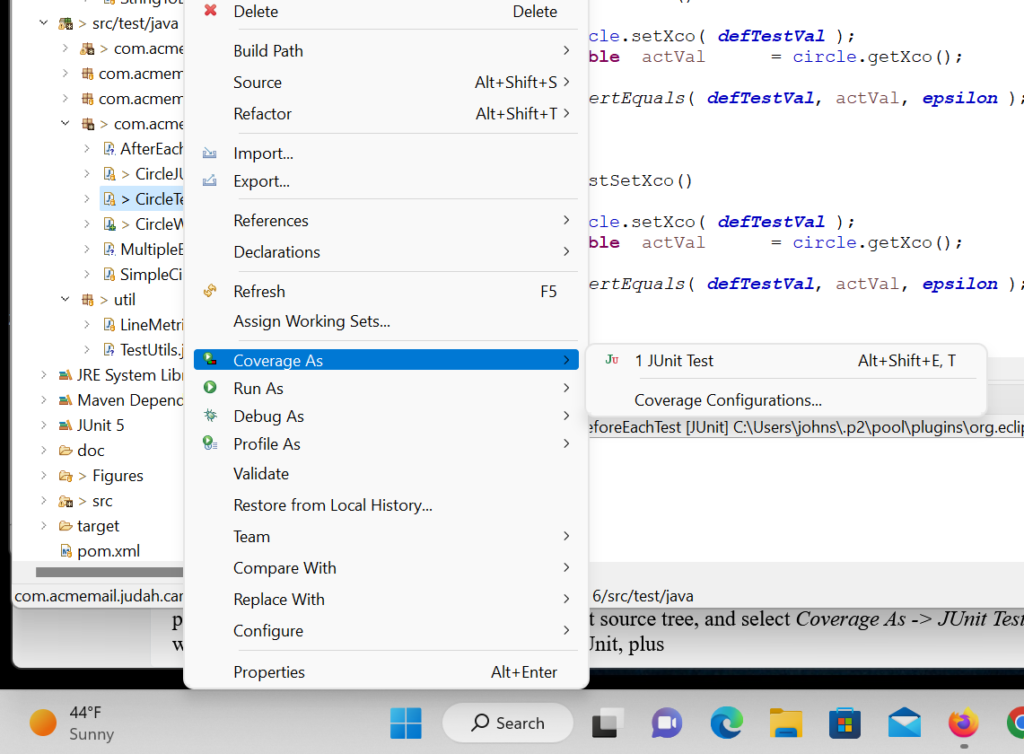1024x754 pixels.
Task: Click the taskbar Search box
Action: (508, 722)
